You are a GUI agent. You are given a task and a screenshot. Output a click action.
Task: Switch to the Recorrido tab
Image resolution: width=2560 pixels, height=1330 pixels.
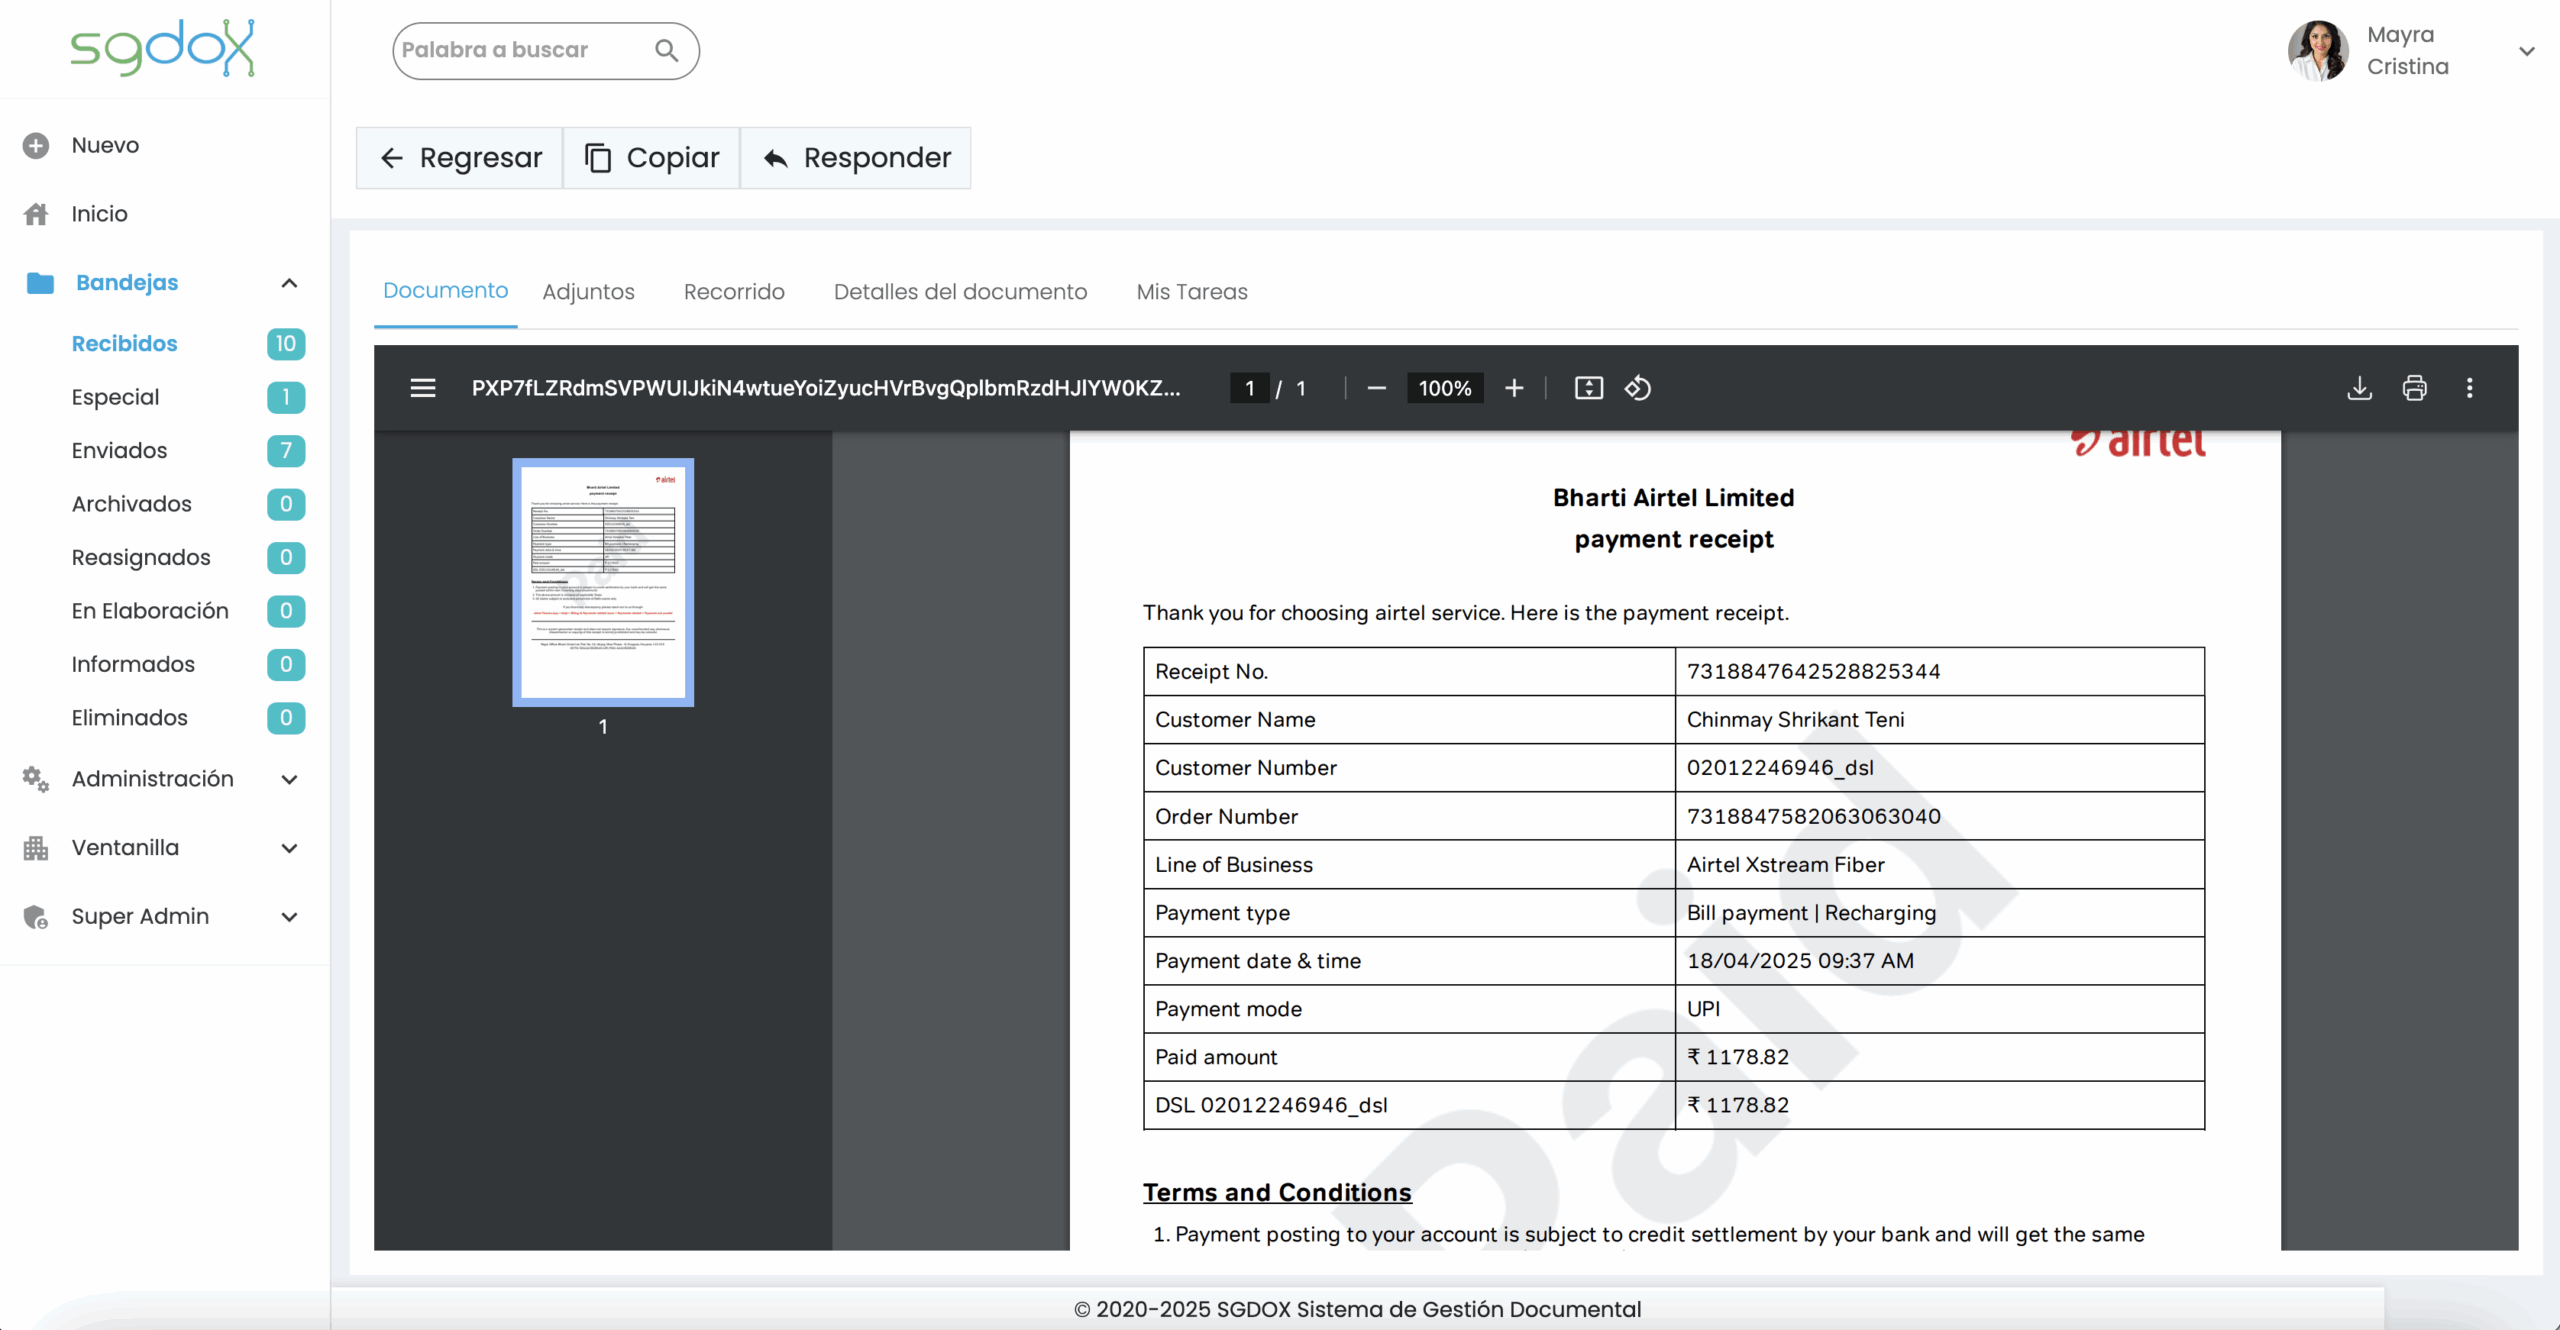coord(734,292)
